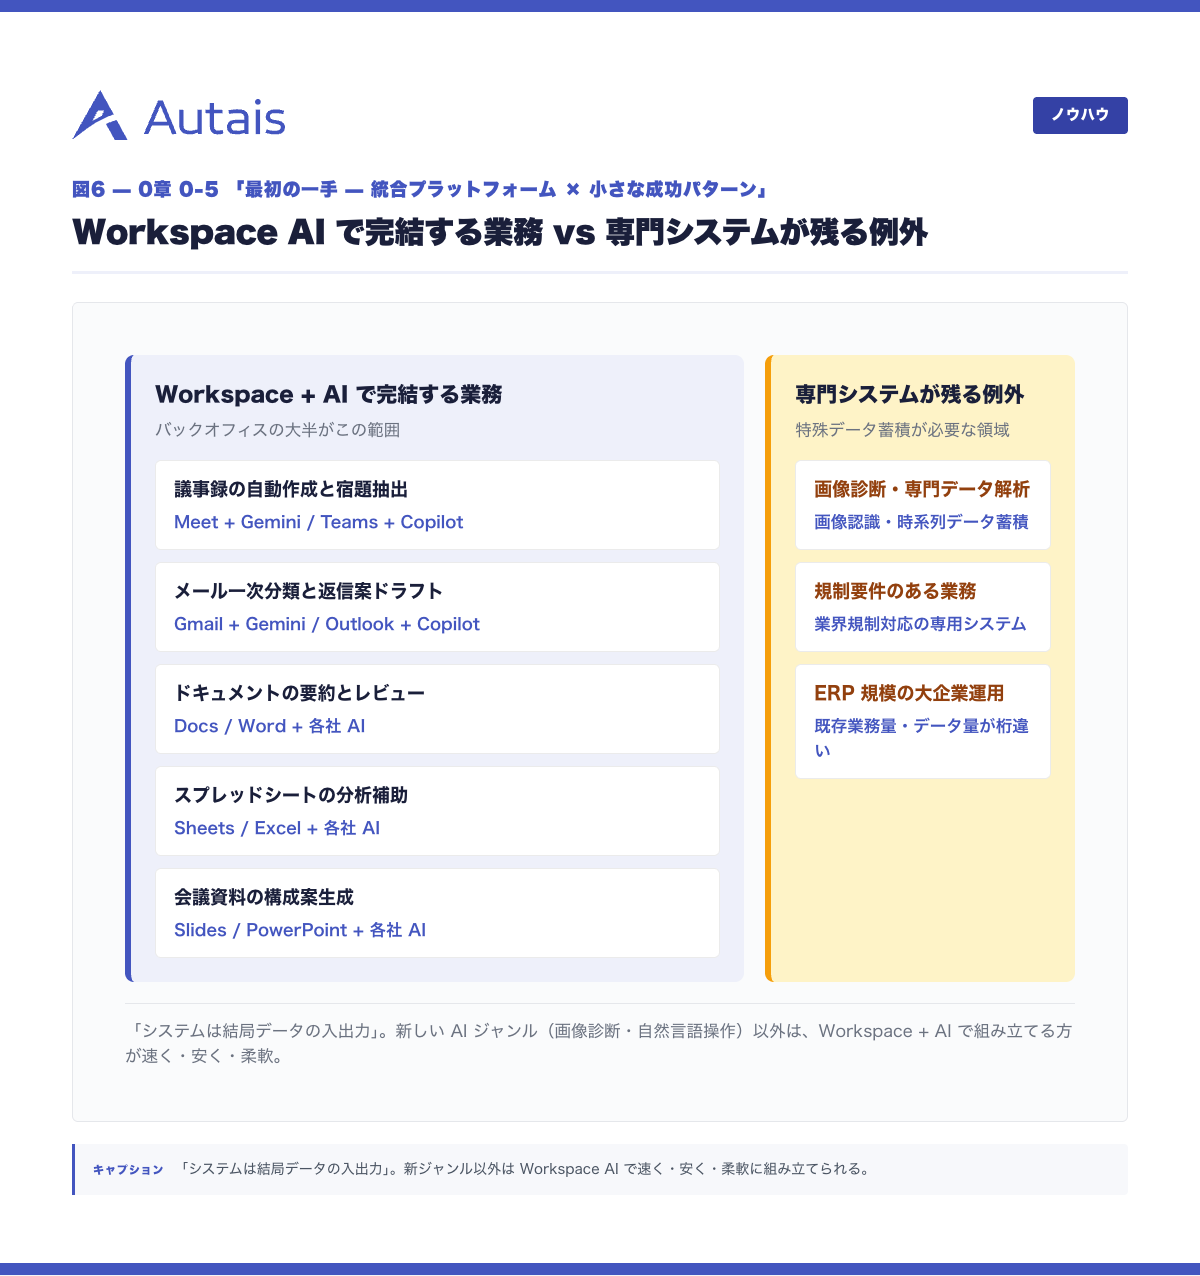Click Docs / Word + 各社 AI text
Screen dimensions: 1200x1276
click(x=270, y=726)
